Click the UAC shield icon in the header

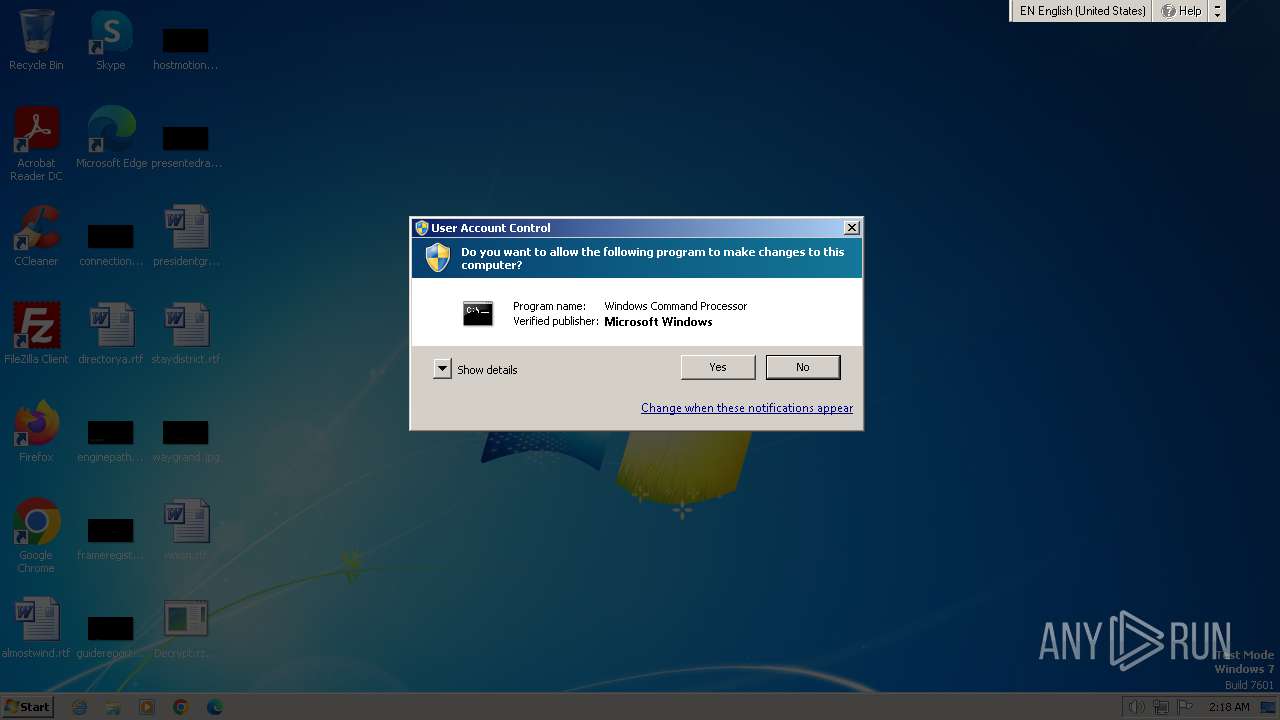click(438, 258)
